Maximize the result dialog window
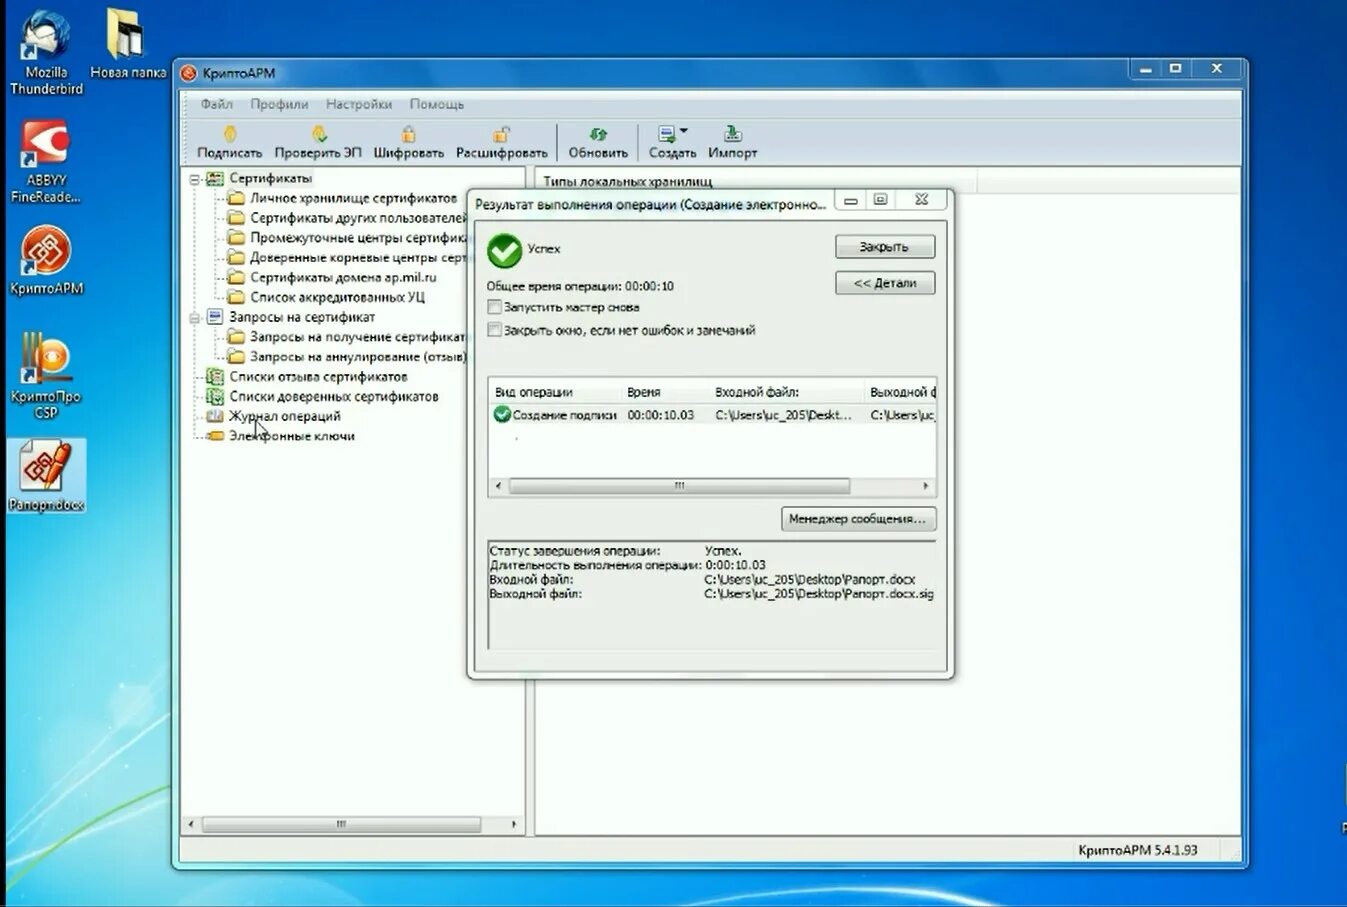 880,200
